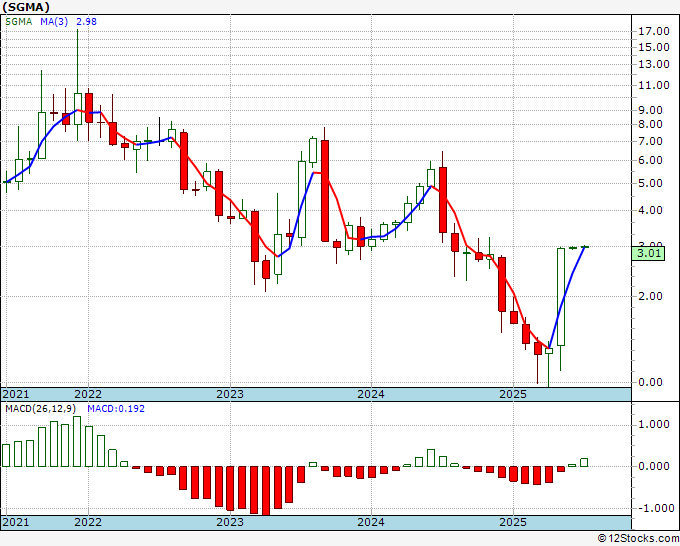
Task: Click 2023 on the MACD time axis
Action: [x=230, y=522]
